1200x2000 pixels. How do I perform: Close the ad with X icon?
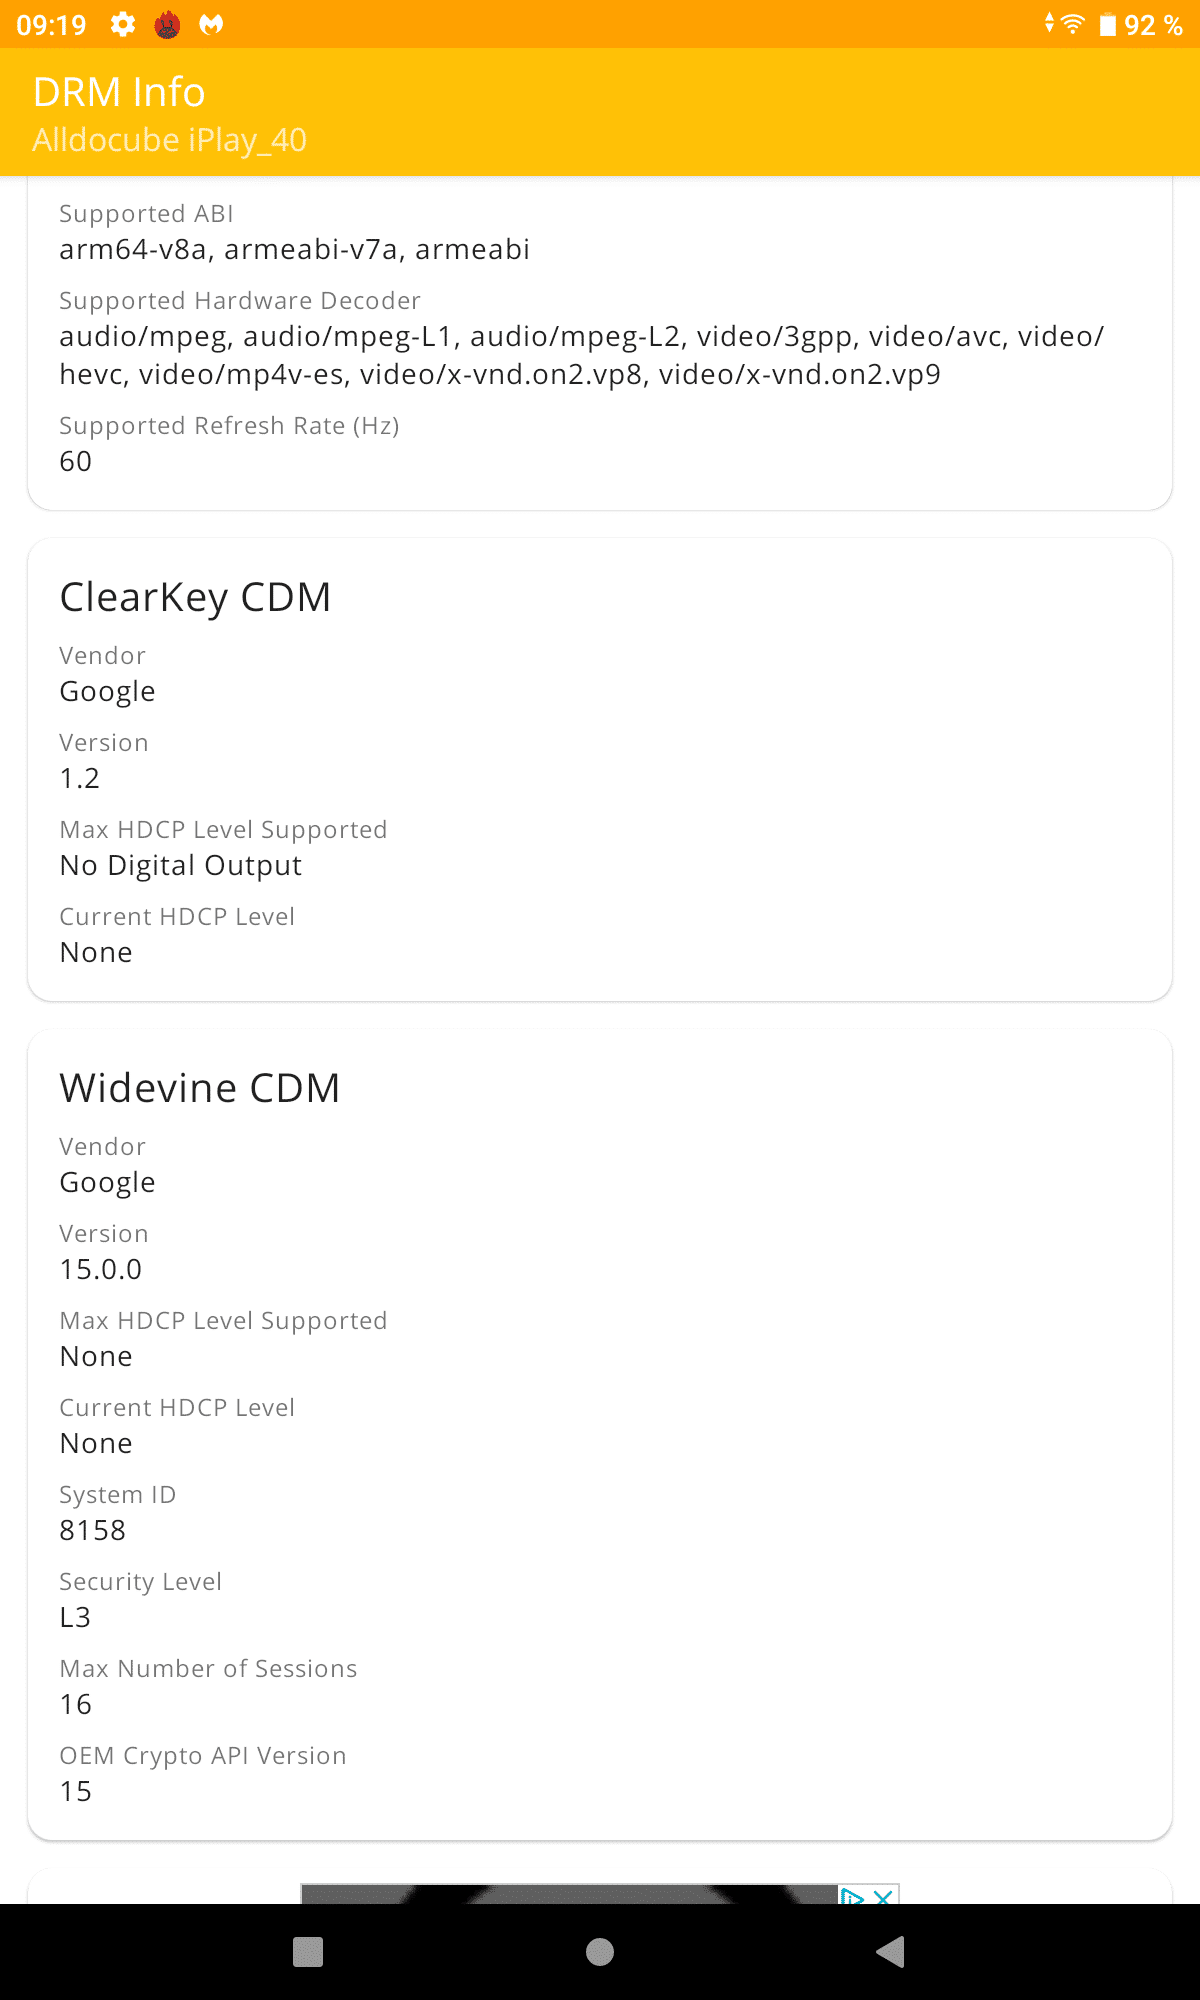883,1895
